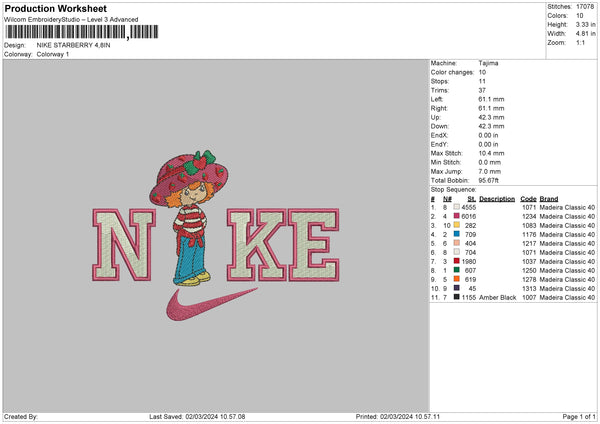
Task: Click the Max Stitch value '10.4 mm'
Action: 491,153
